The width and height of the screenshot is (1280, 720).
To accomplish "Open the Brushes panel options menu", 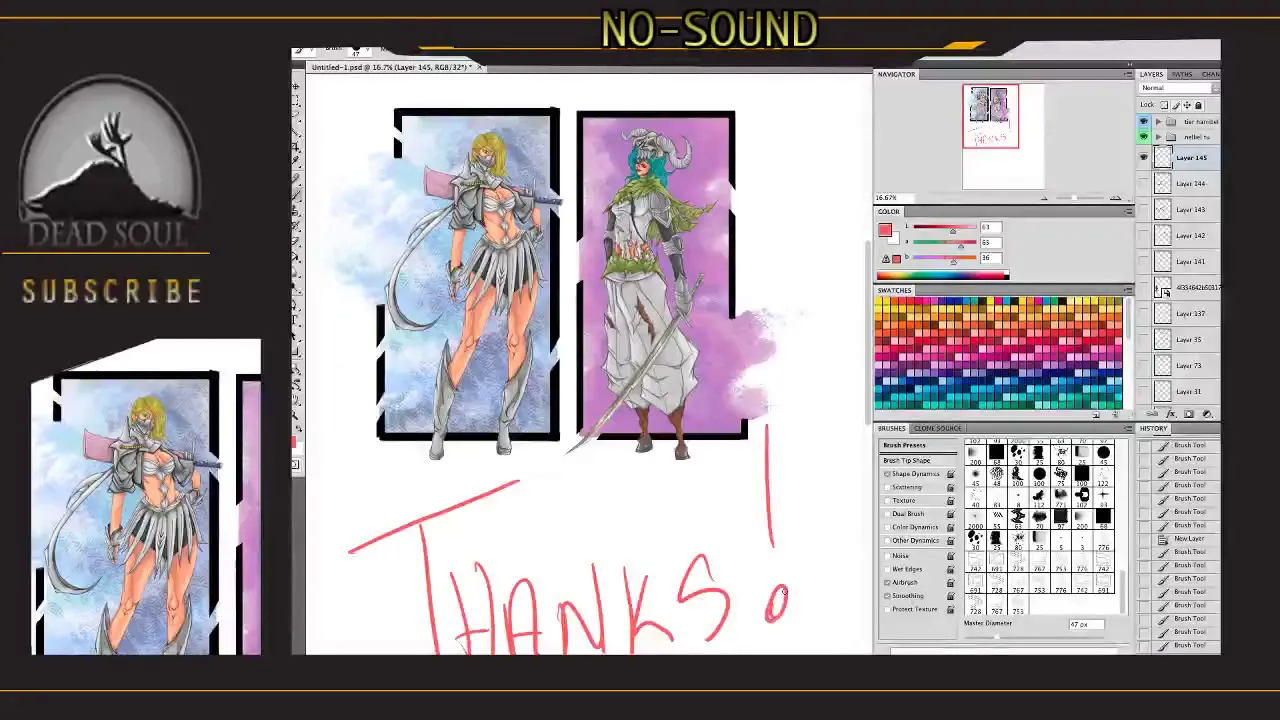I will point(1129,428).
